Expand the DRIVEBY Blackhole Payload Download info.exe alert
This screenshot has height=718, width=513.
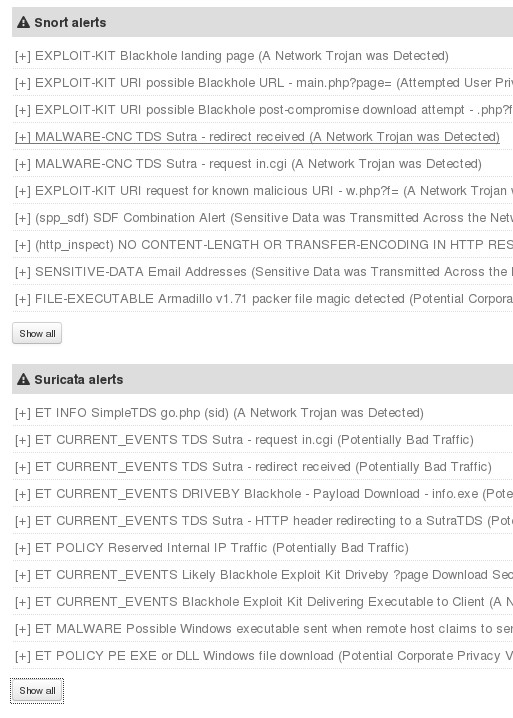pos(264,494)
